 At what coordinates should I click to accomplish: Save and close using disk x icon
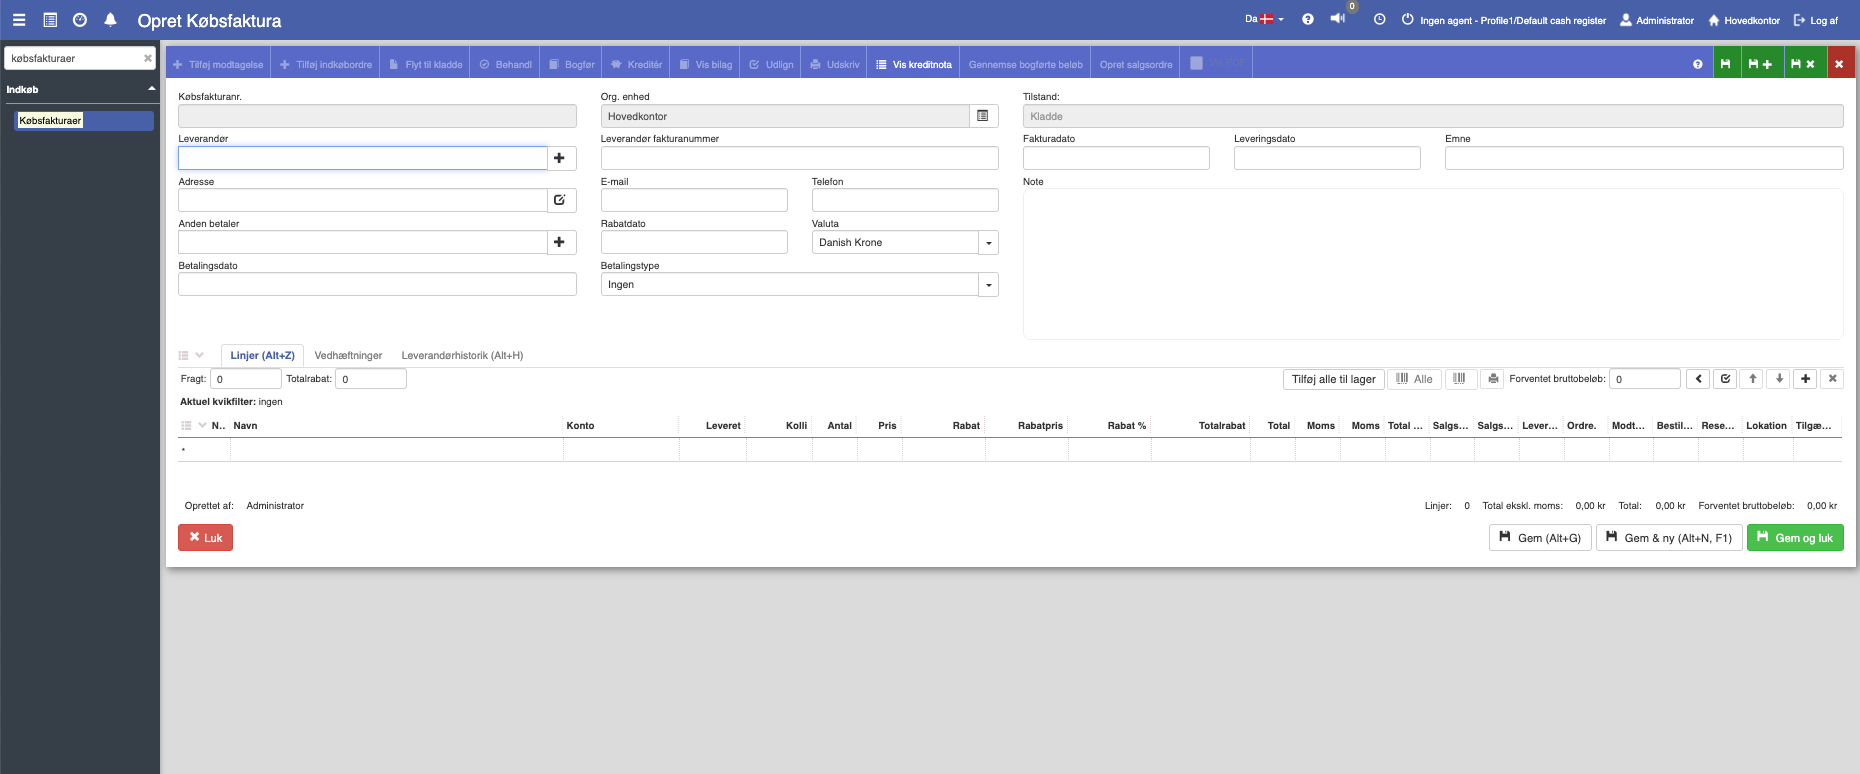coord(1803,64)
